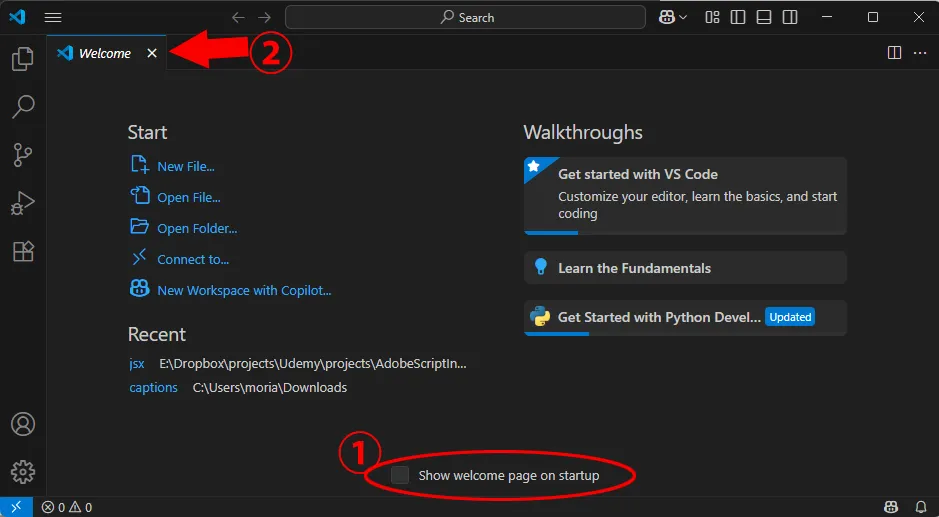
Task: Open the recent jsx folder
Action: click(x=137, y=364)
